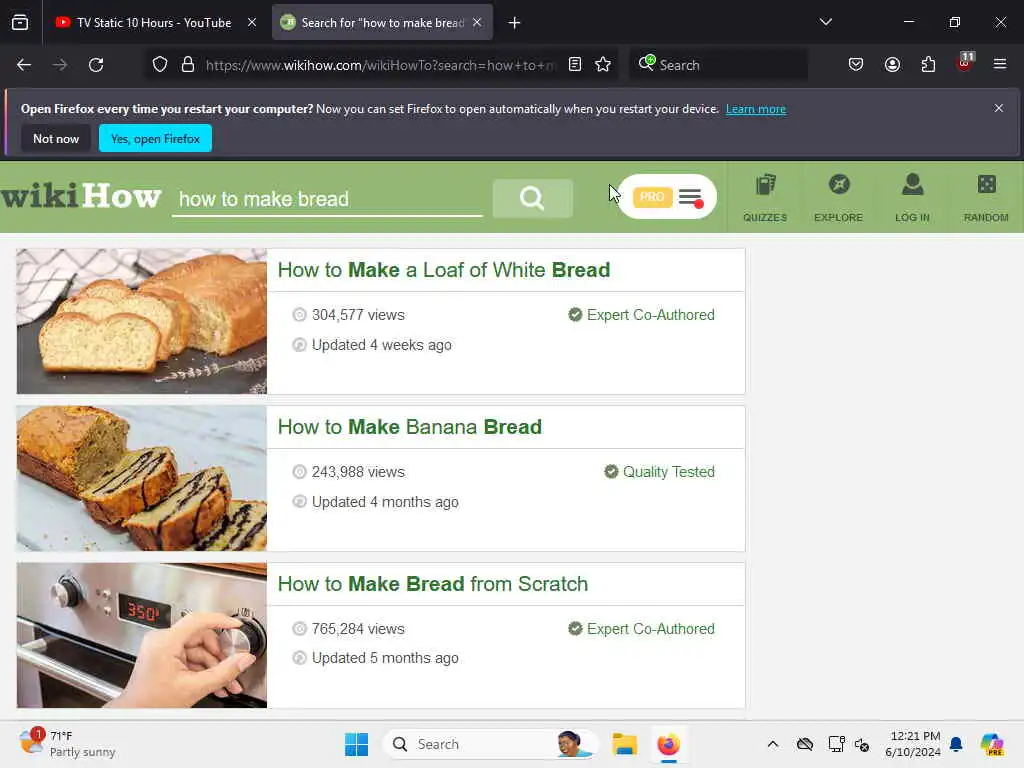Open weather widget showing 71°F
1024x768 pixels.
pos(67,744)
